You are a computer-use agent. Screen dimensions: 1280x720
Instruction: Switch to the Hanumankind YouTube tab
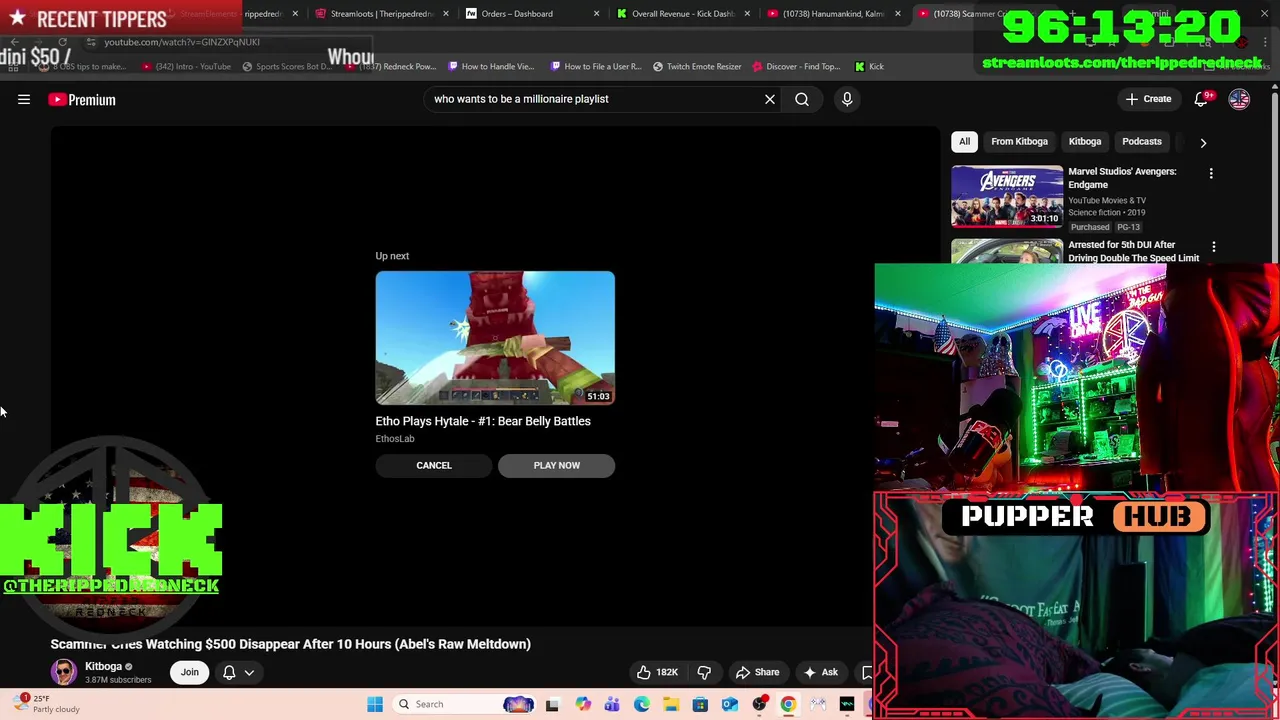[833, 14]
